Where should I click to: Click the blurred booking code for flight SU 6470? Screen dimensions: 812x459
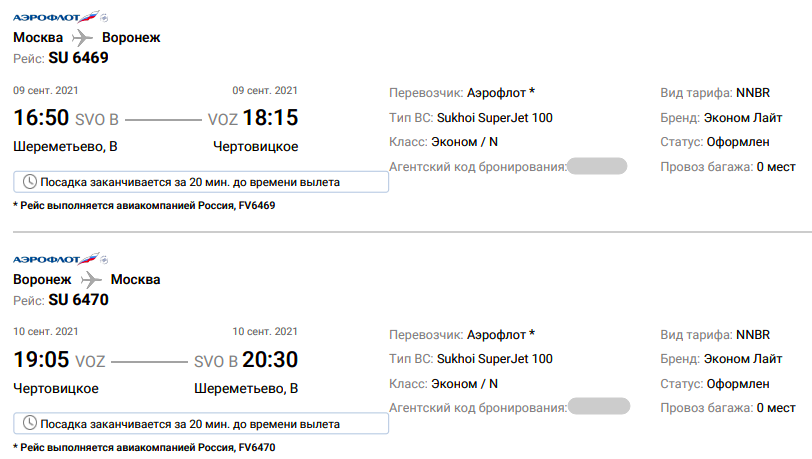(x=599, y=407)
